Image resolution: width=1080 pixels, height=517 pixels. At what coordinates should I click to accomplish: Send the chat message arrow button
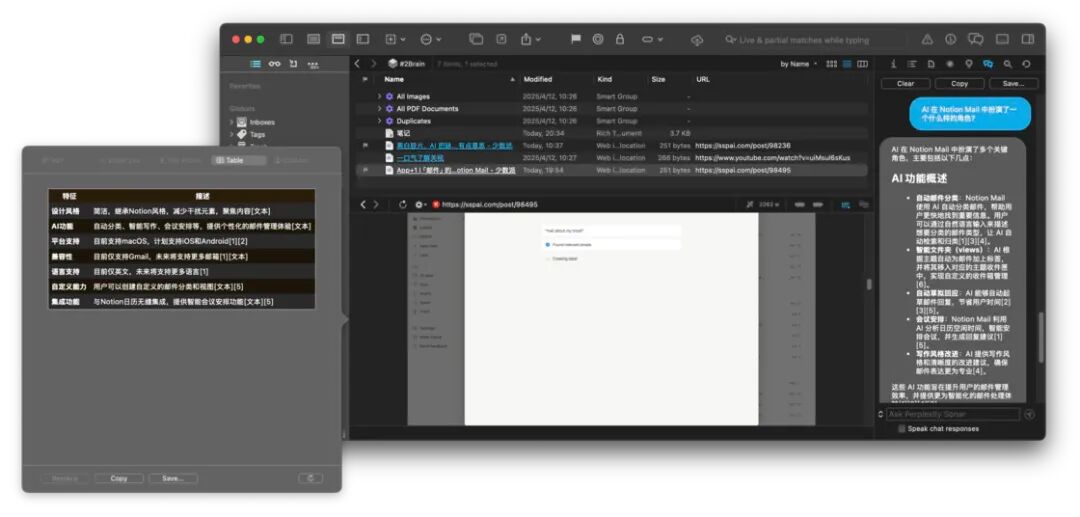pyautogui.click(x=1029, y=414)
